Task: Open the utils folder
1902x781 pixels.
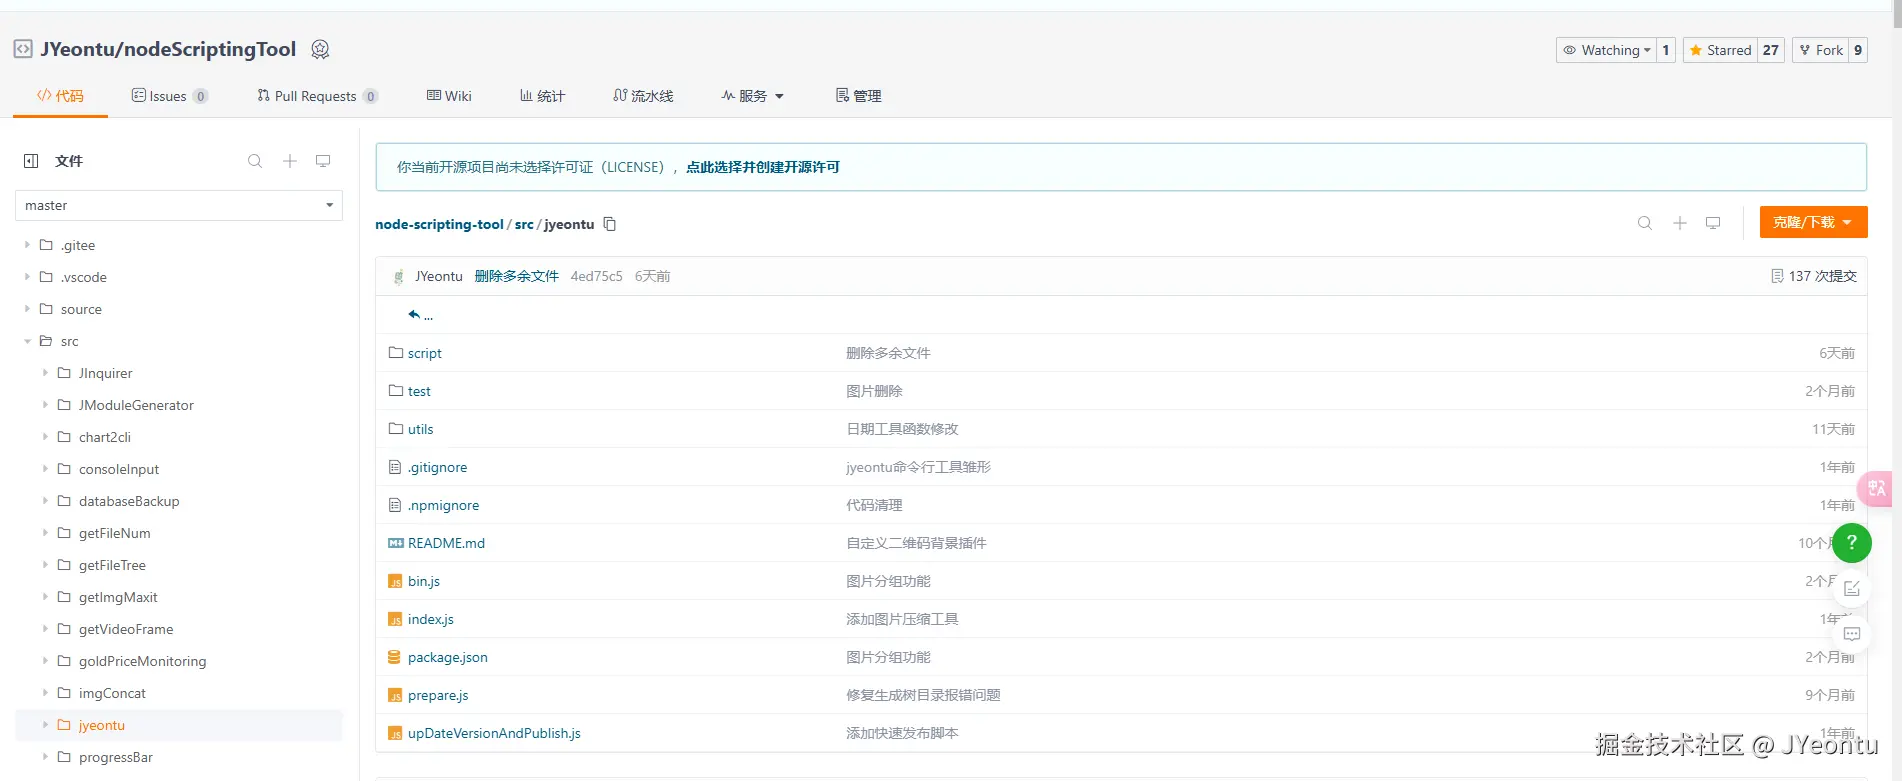Action: [420, 429]
